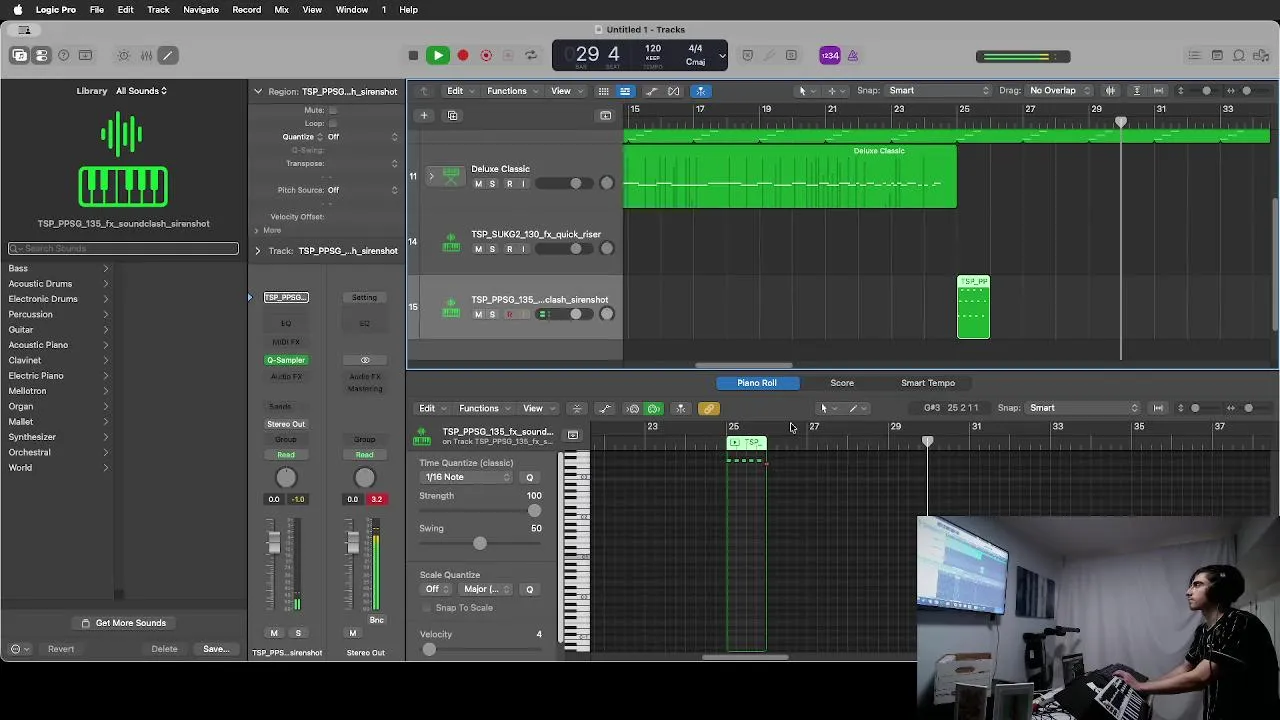Click the Time Quantize Q button
The height and width of the screenshot is (720, 1280).
[530, 477]
